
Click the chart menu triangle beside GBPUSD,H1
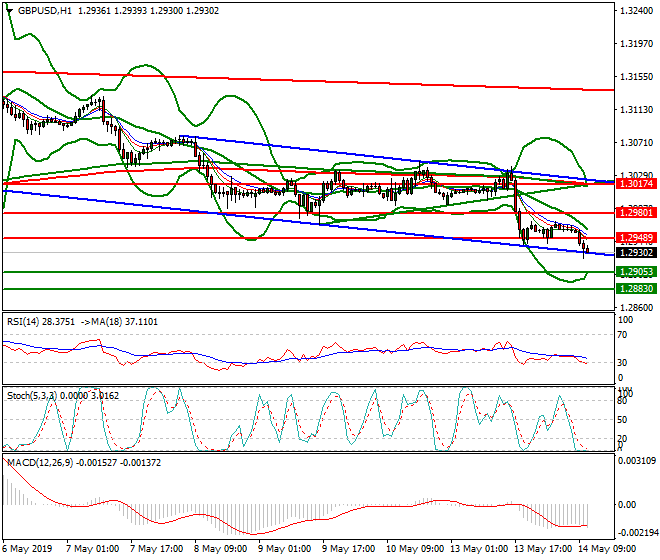pyautogui.click(x=9, y=11)
